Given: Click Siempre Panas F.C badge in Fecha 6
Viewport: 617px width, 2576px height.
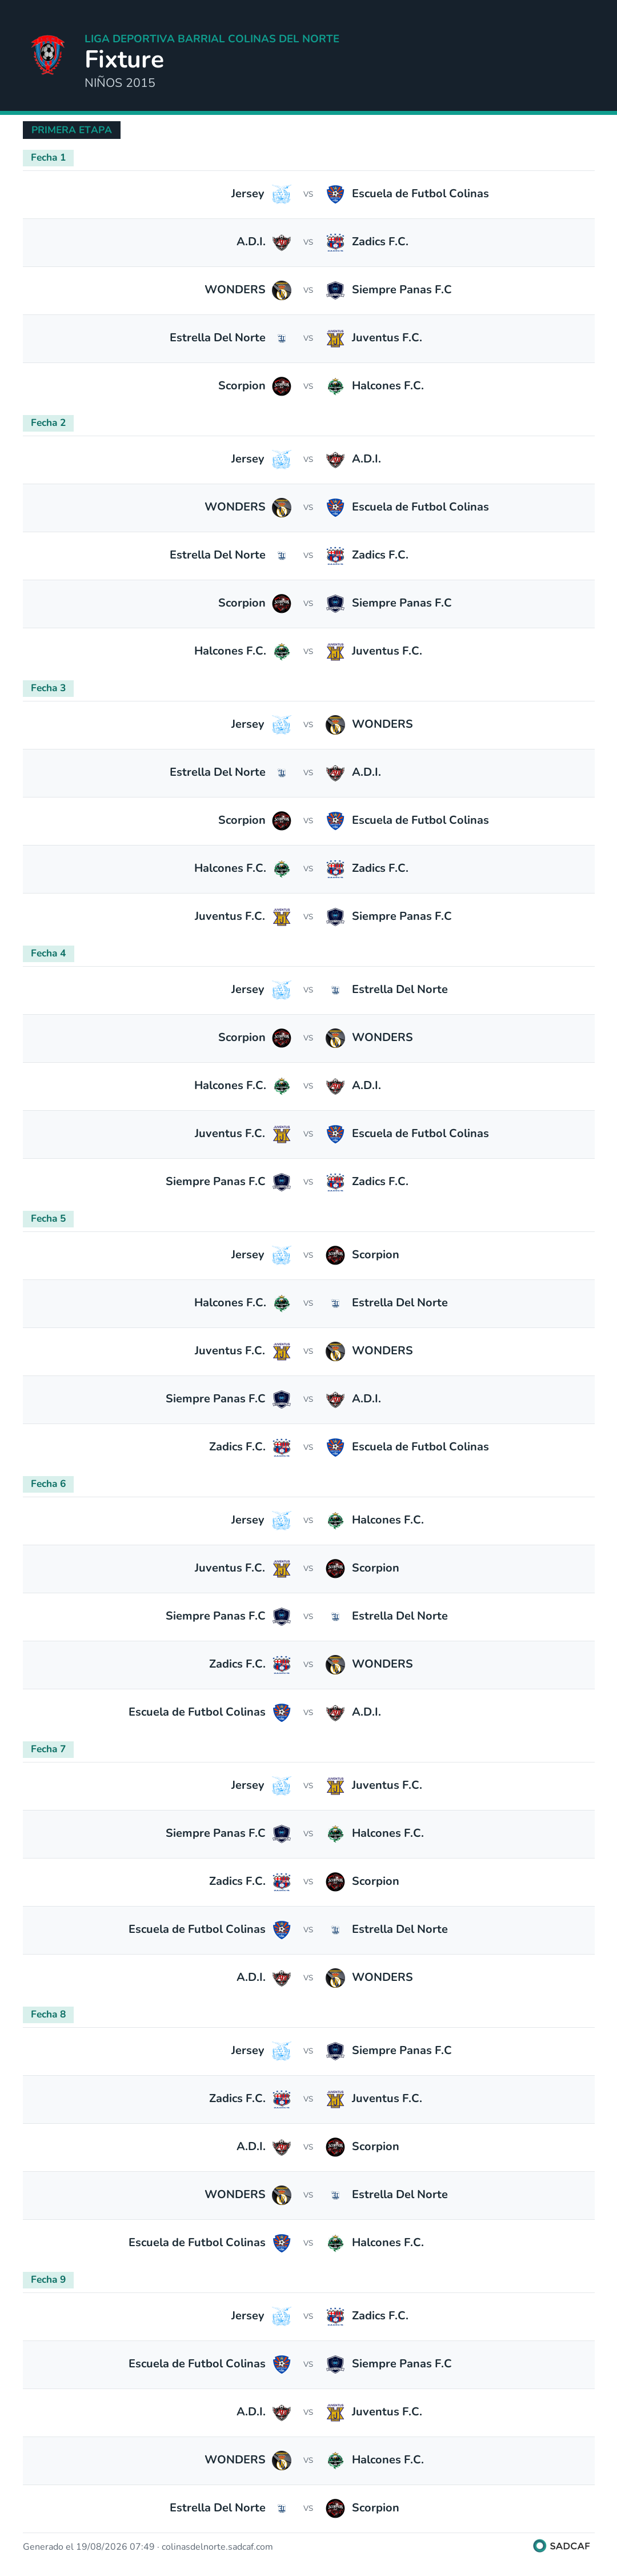Looking at the screenshot, I should coord(282,1616).
